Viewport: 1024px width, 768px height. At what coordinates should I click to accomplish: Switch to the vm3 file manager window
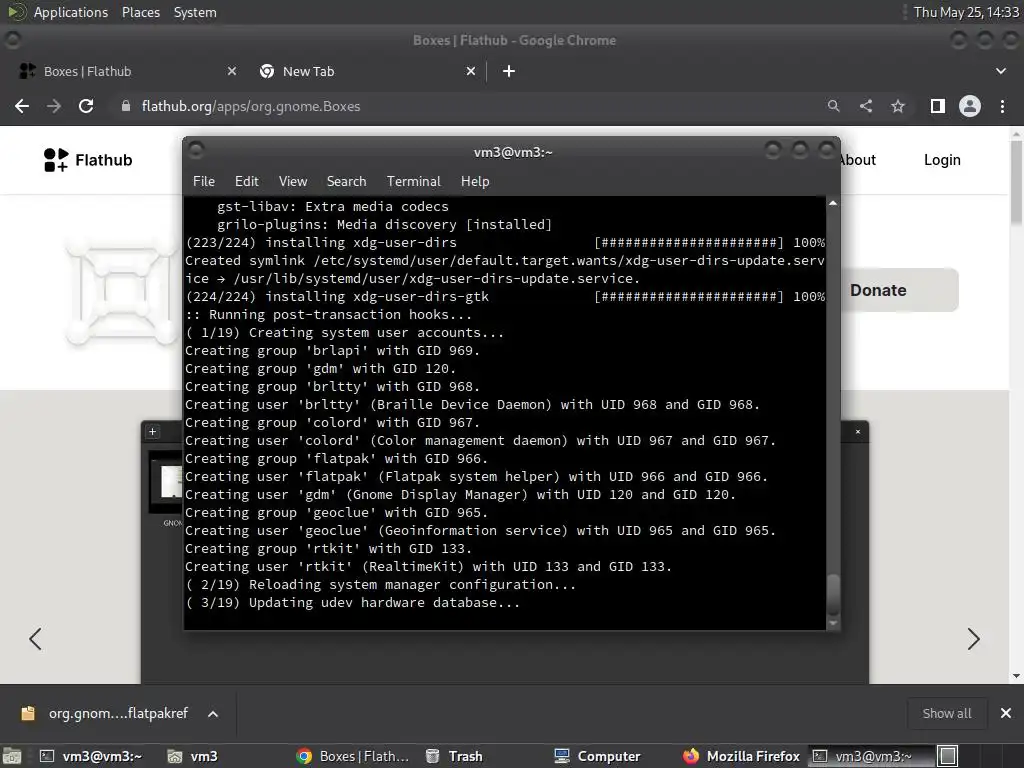(x=193, y=756)
